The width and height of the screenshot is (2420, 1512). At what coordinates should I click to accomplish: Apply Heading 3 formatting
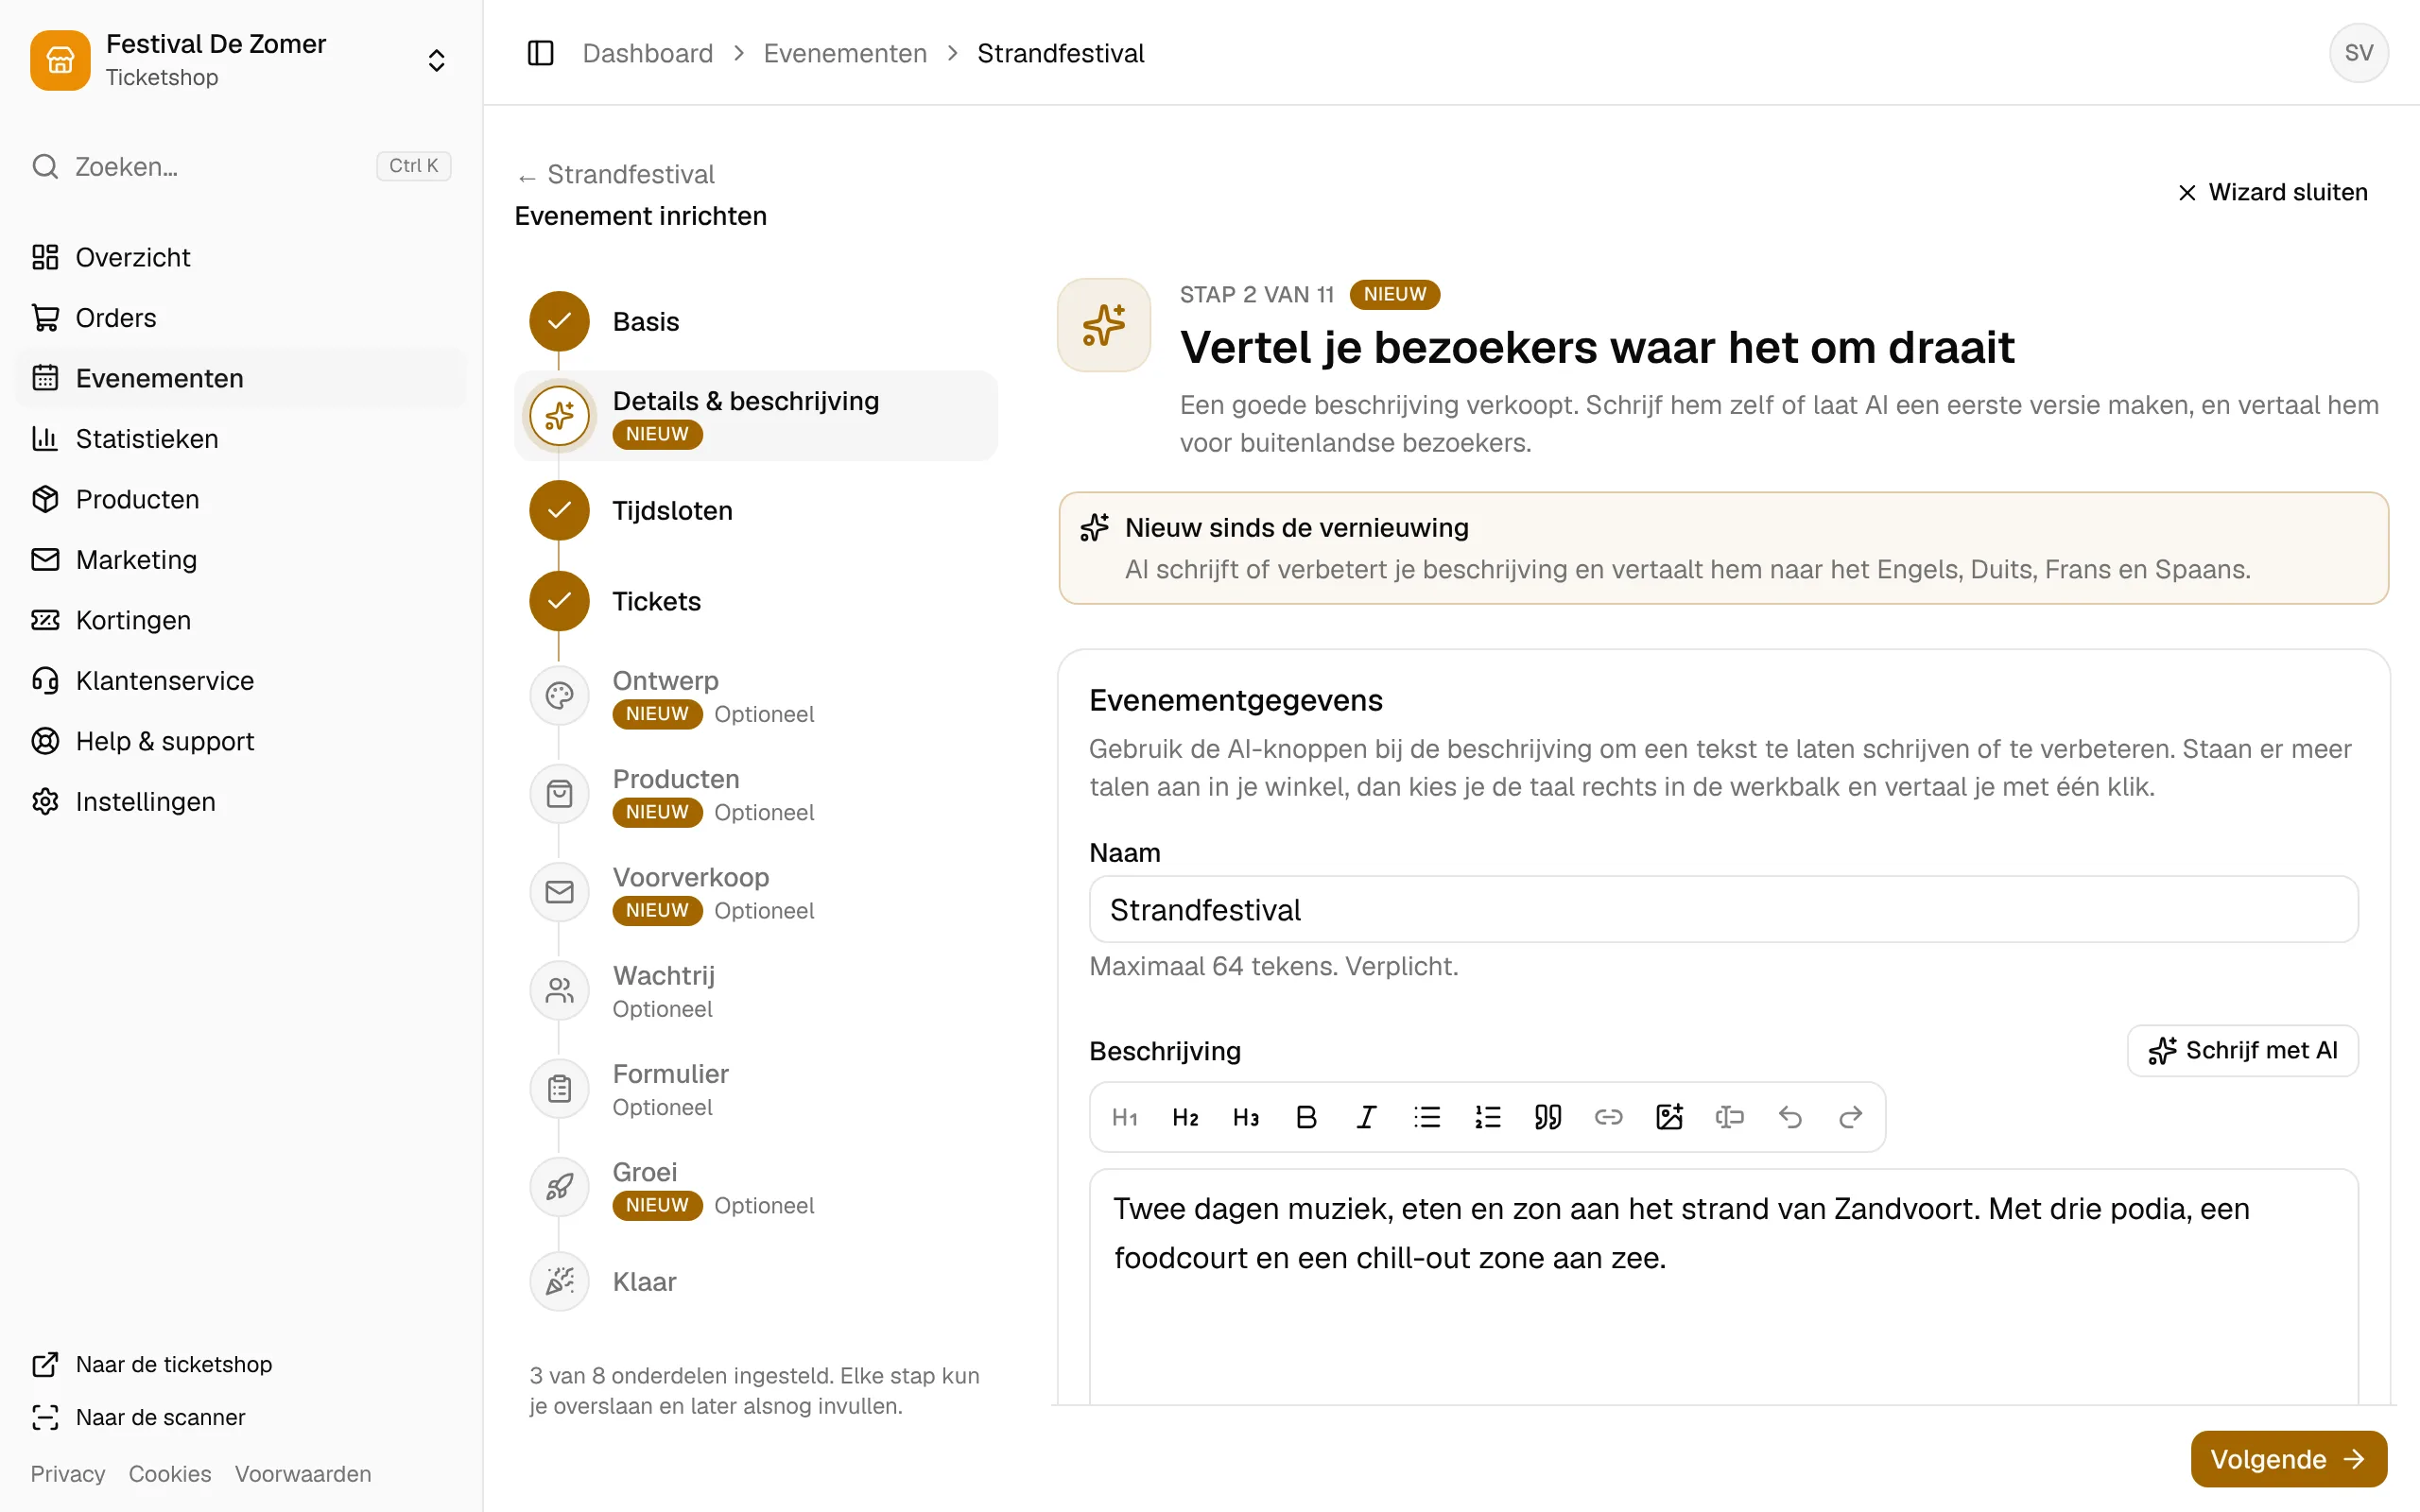pyautogui.click(x=1246, y=1117)
